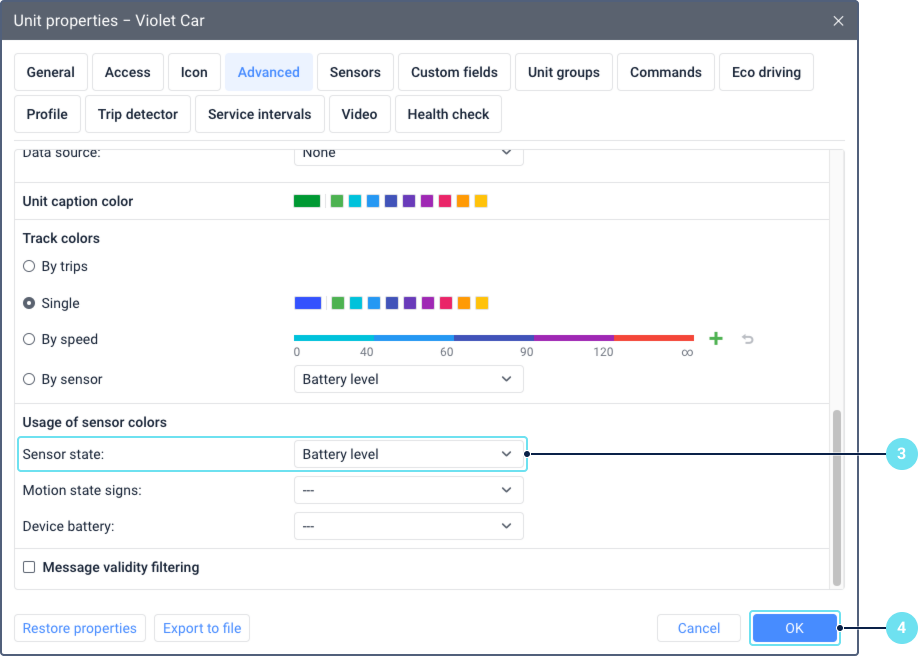Select the By speed track color option
This screenshot has width=918, height=656.
coord(29,339)
